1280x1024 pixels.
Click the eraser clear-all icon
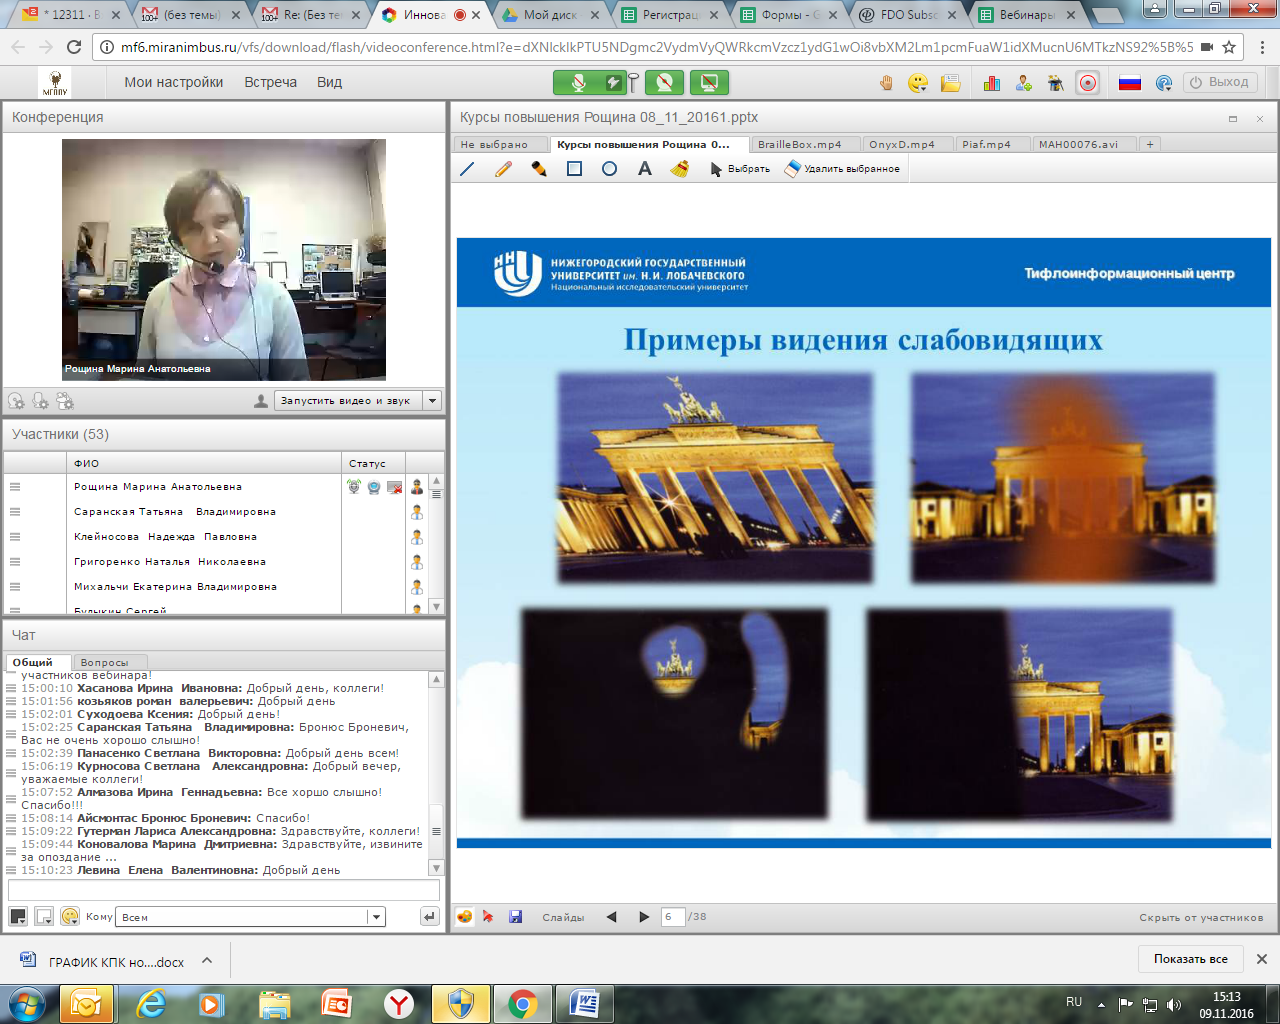click(x=680, y=169)
